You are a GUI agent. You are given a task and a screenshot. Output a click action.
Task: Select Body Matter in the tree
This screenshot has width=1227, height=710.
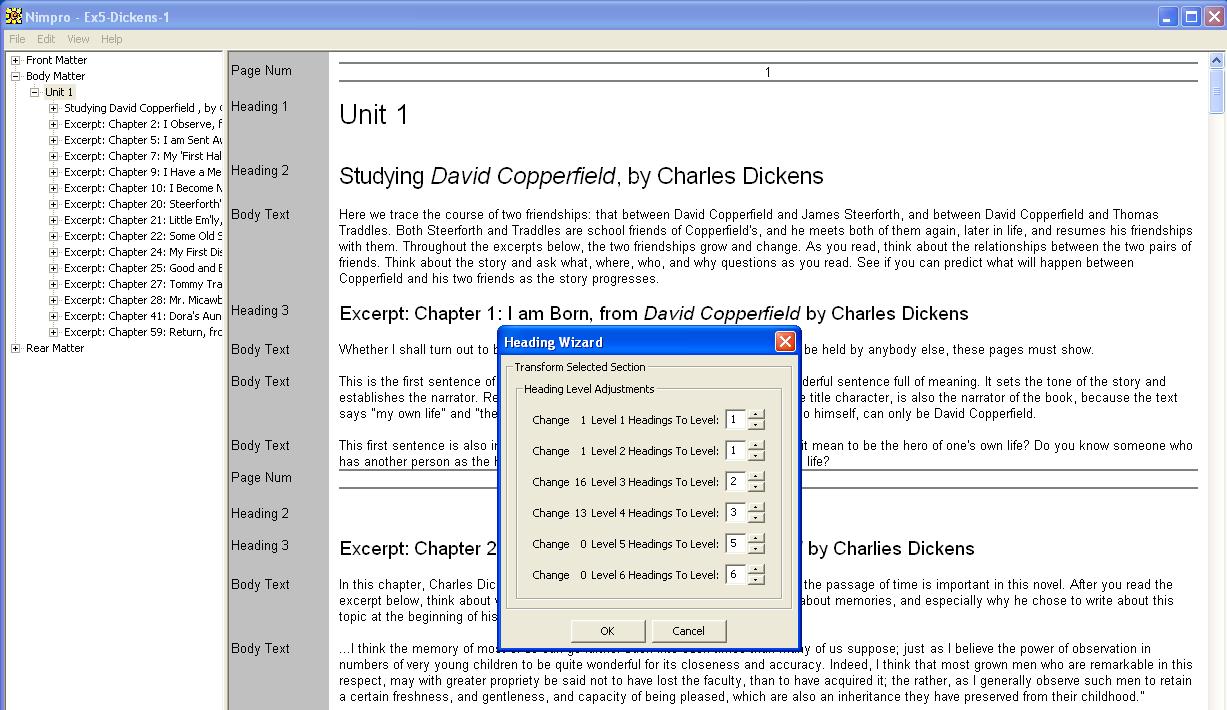coord(55,76)
